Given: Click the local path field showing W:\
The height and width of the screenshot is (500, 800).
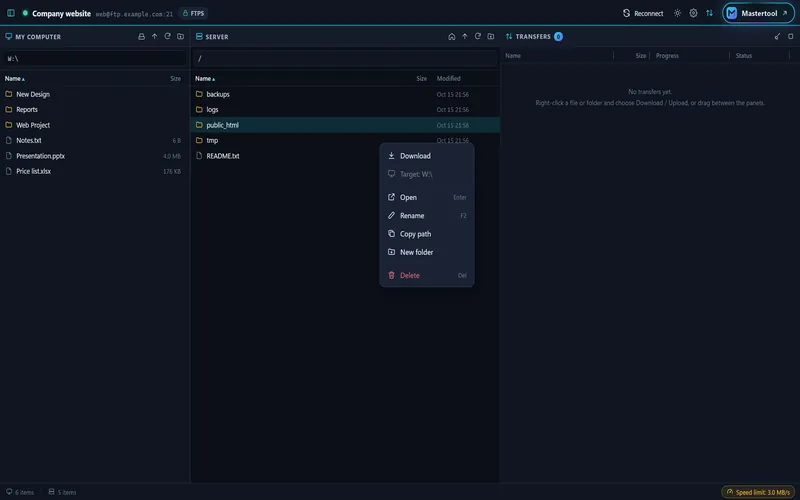Looking at the screenshot, I should (x=95, y=58).
